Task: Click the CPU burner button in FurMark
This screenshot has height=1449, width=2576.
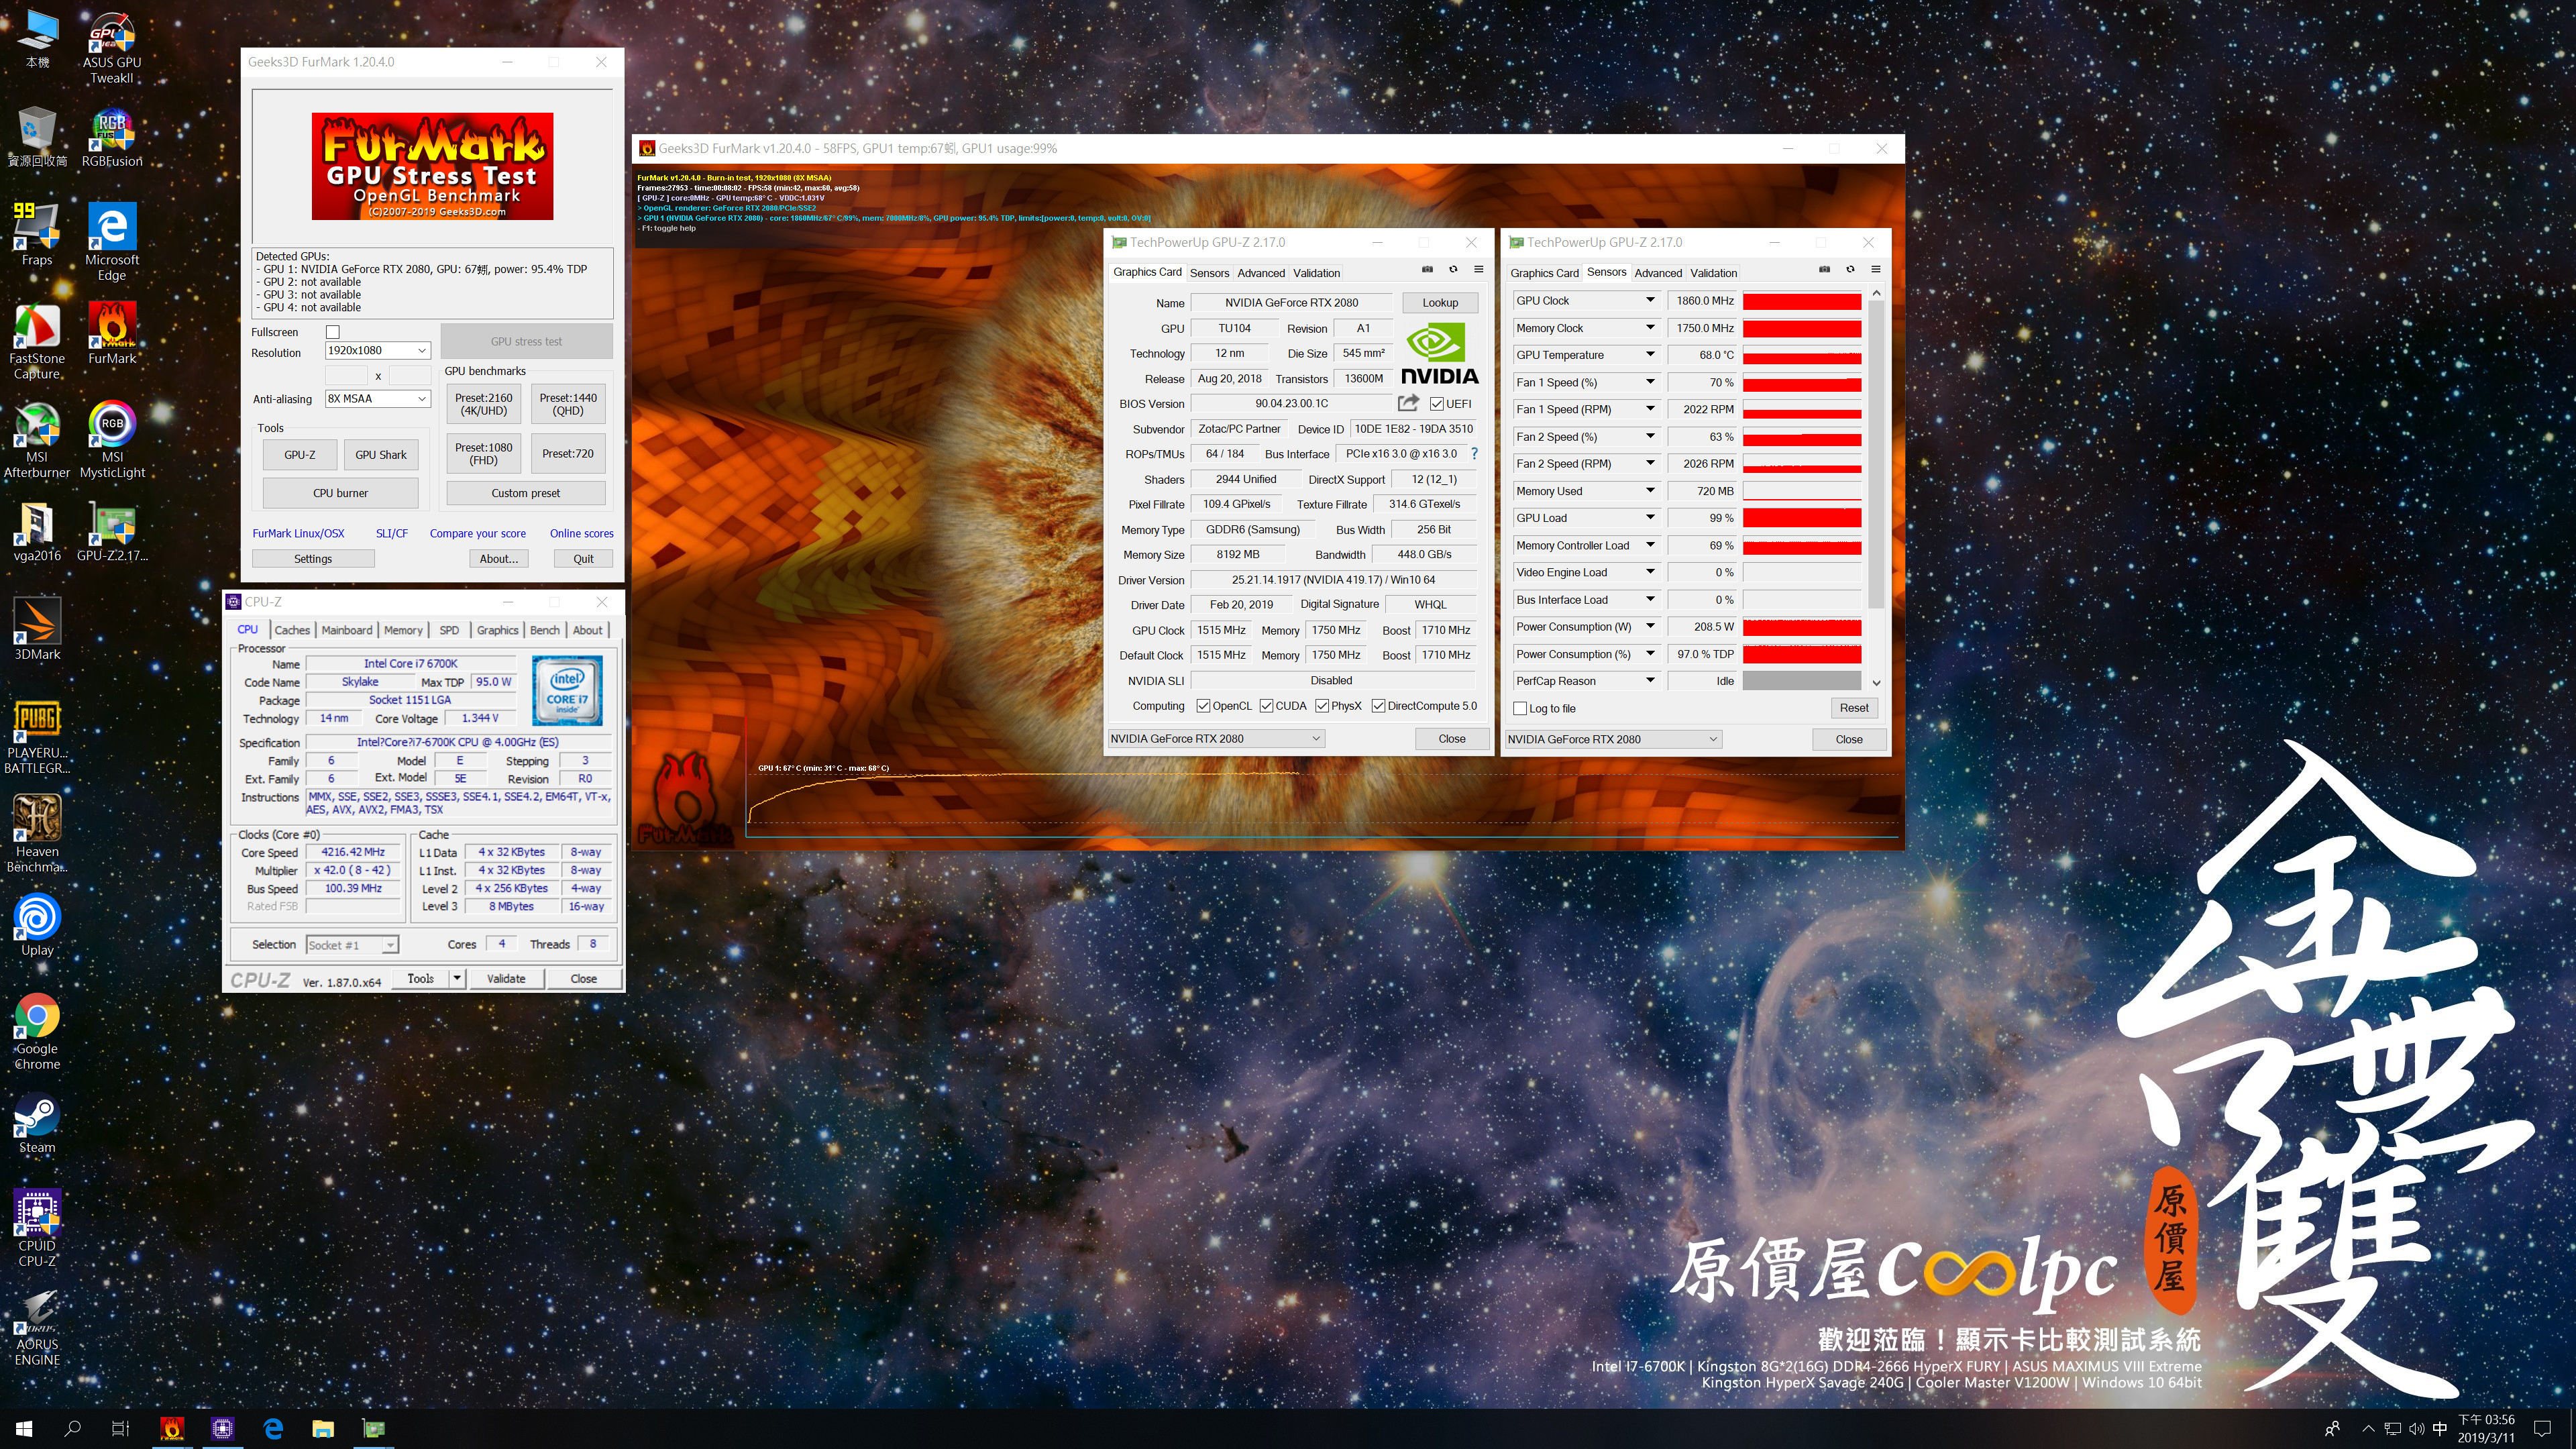Action: (x=340, y=493)
